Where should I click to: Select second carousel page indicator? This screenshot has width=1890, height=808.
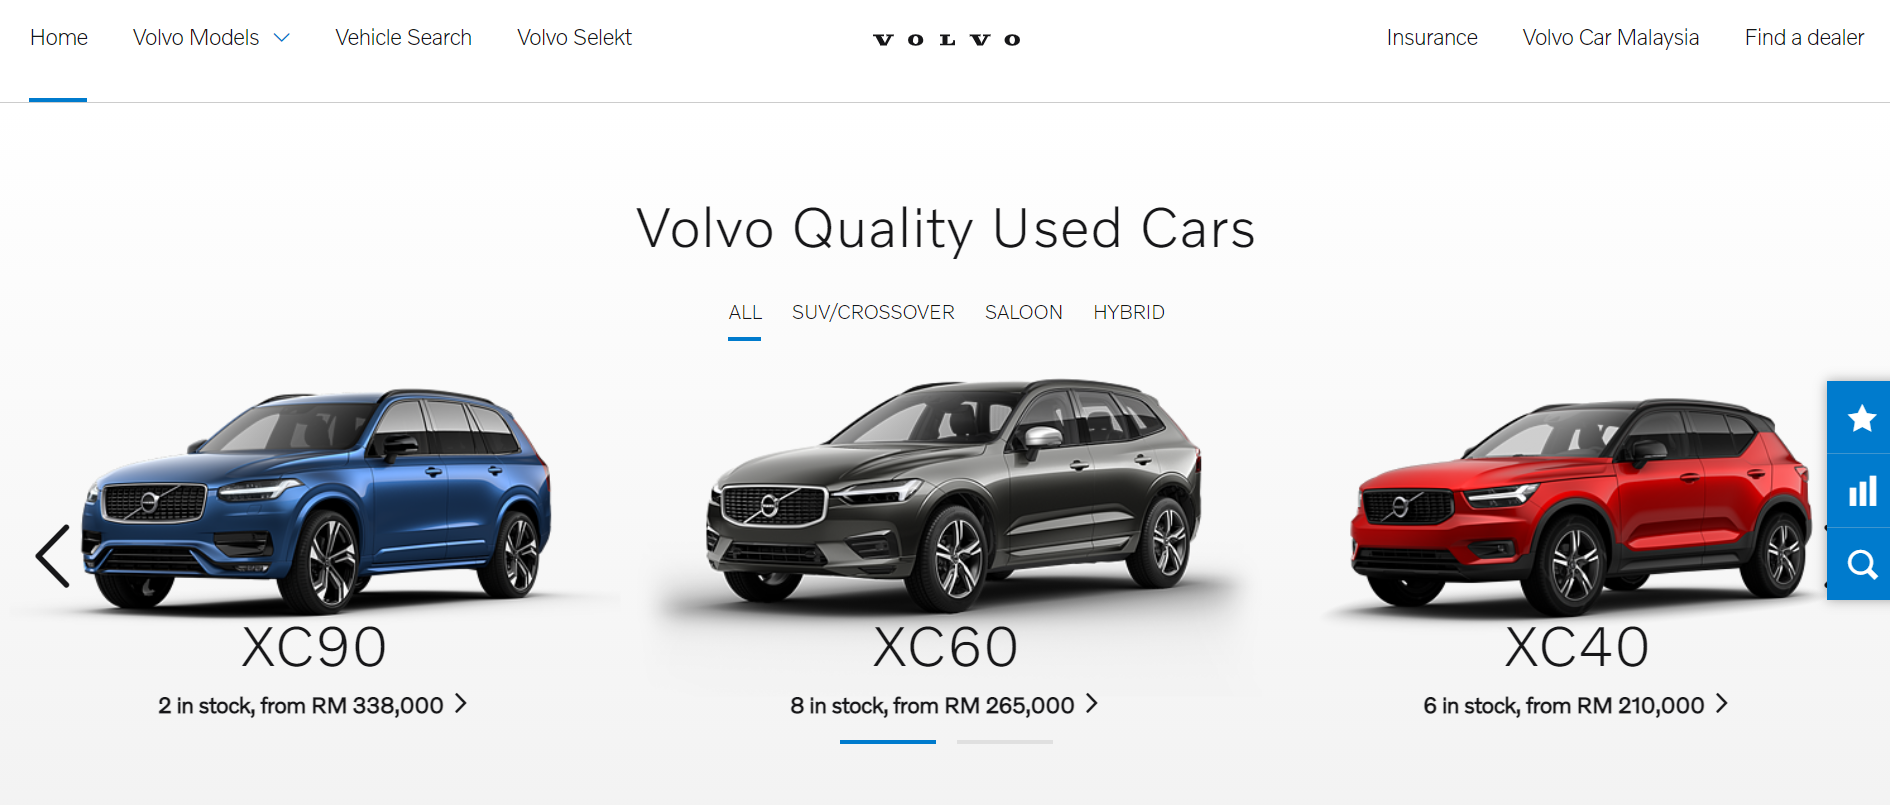(1005, 742)
